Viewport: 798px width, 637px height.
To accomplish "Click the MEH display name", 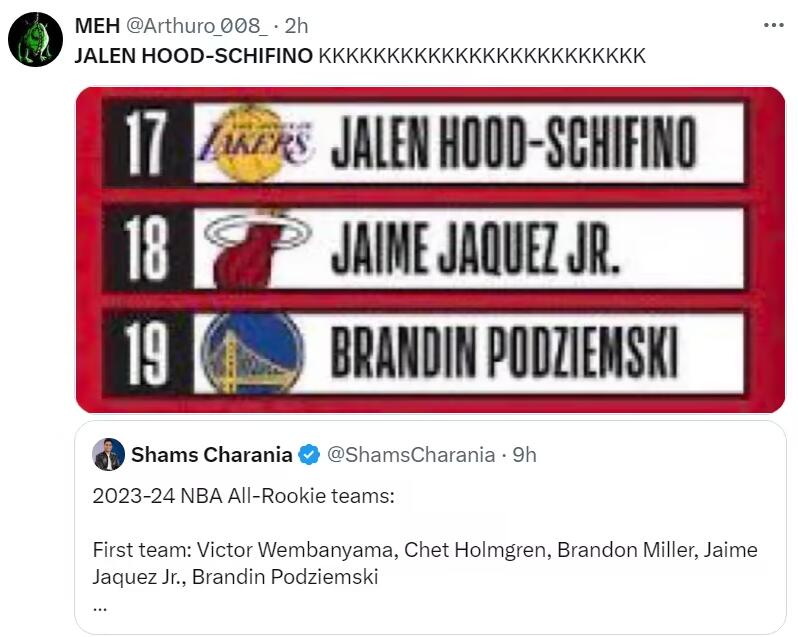I will [x=97, y=26].
